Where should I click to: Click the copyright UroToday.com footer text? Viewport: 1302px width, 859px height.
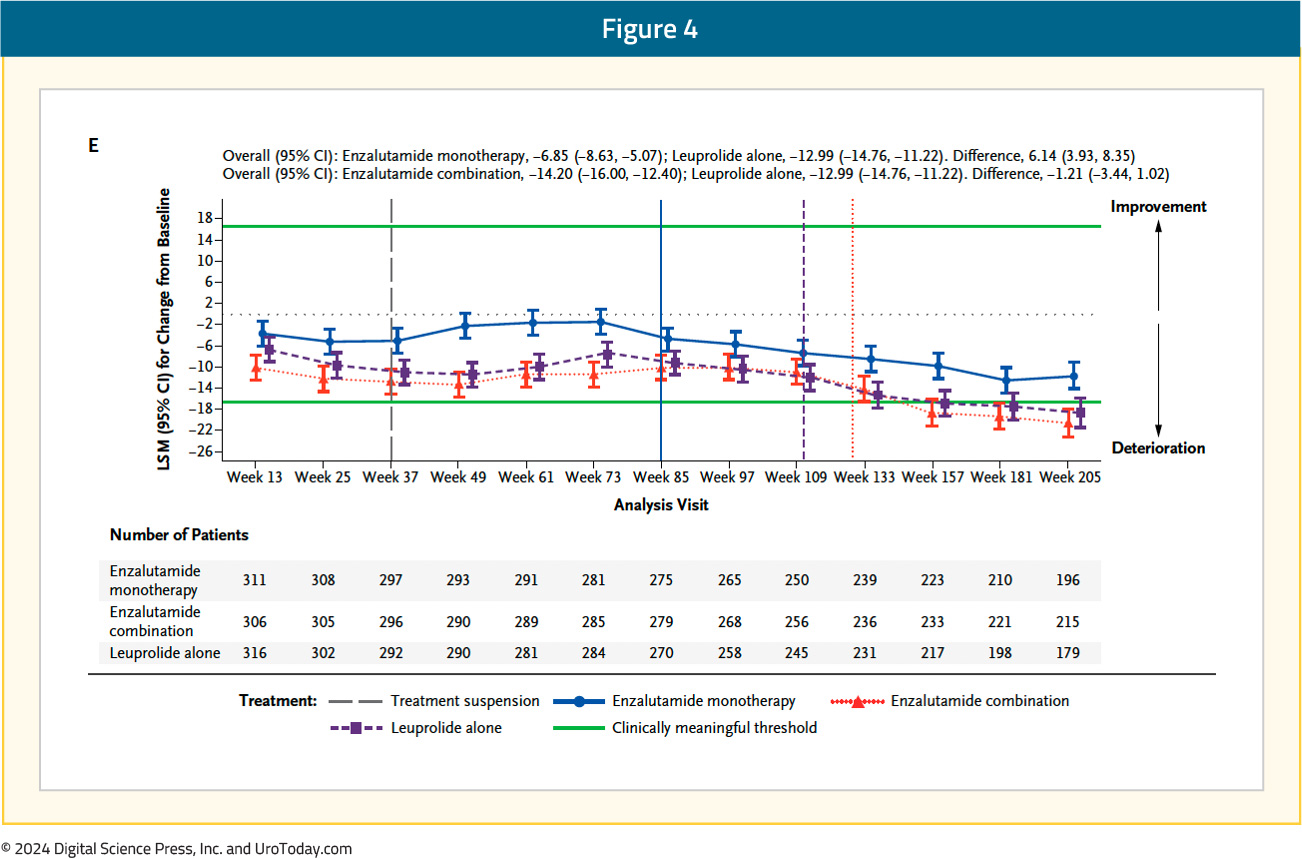[177, 849]
